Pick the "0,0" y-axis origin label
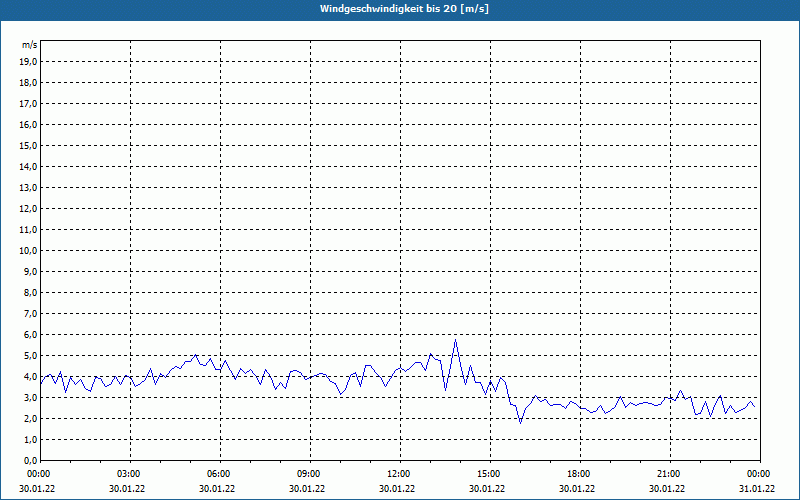The image size is (800, 500). pos(30,460)
